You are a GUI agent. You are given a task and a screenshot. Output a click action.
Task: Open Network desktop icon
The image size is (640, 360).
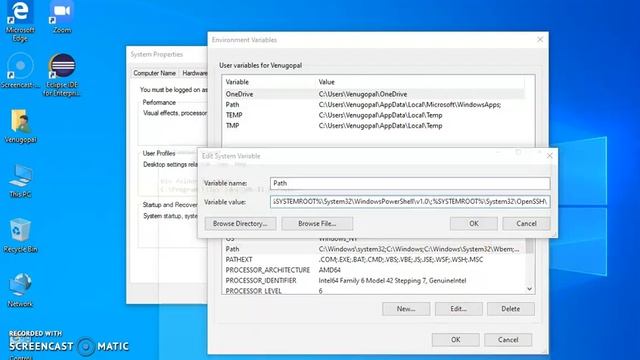pos(20,290)
